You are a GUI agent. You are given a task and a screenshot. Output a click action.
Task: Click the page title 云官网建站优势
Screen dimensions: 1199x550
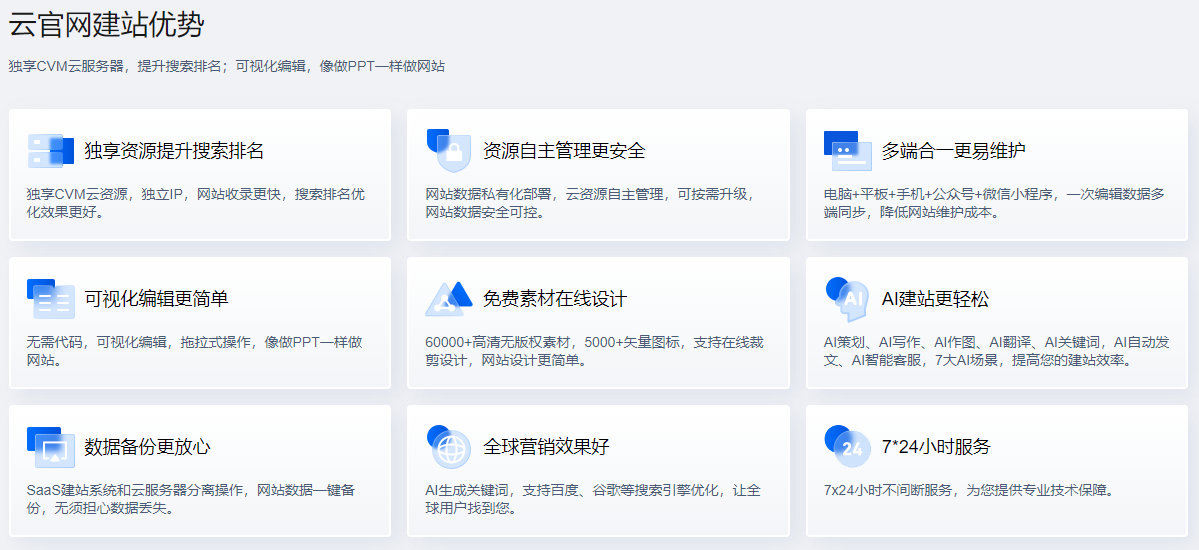(x=106, y=25)
